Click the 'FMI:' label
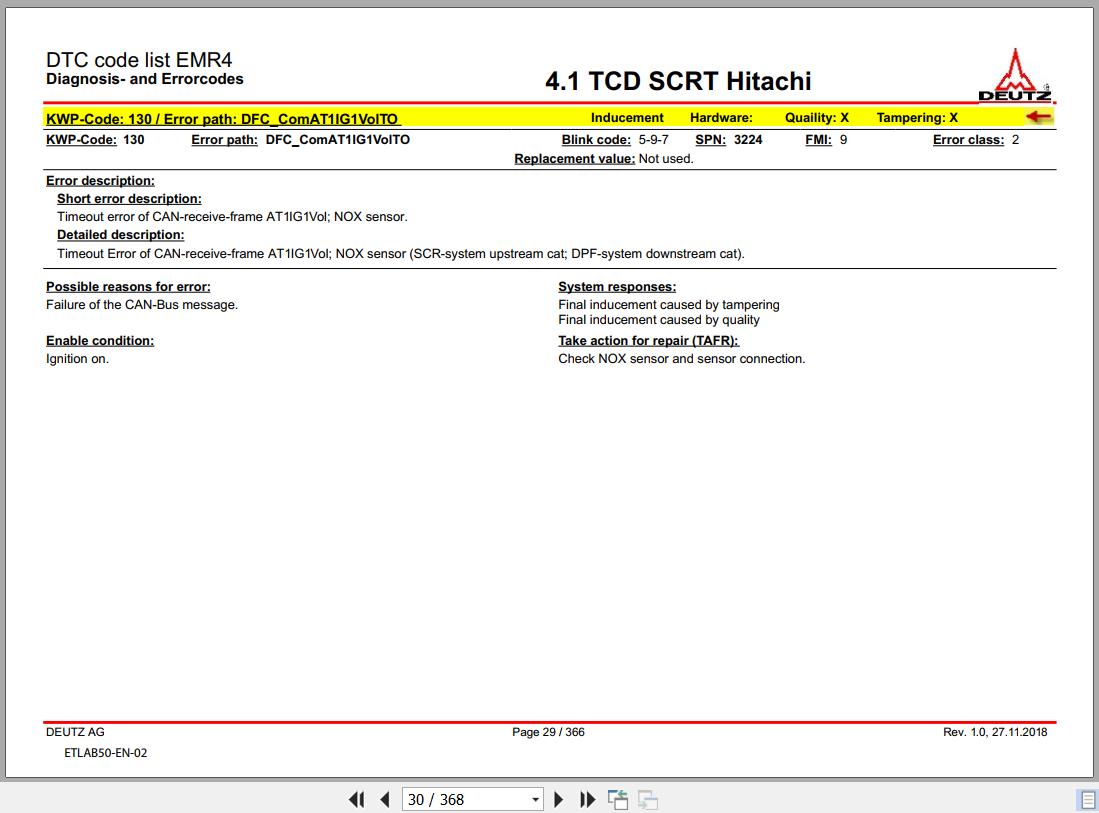1099x813 pixels. (819, 139)
